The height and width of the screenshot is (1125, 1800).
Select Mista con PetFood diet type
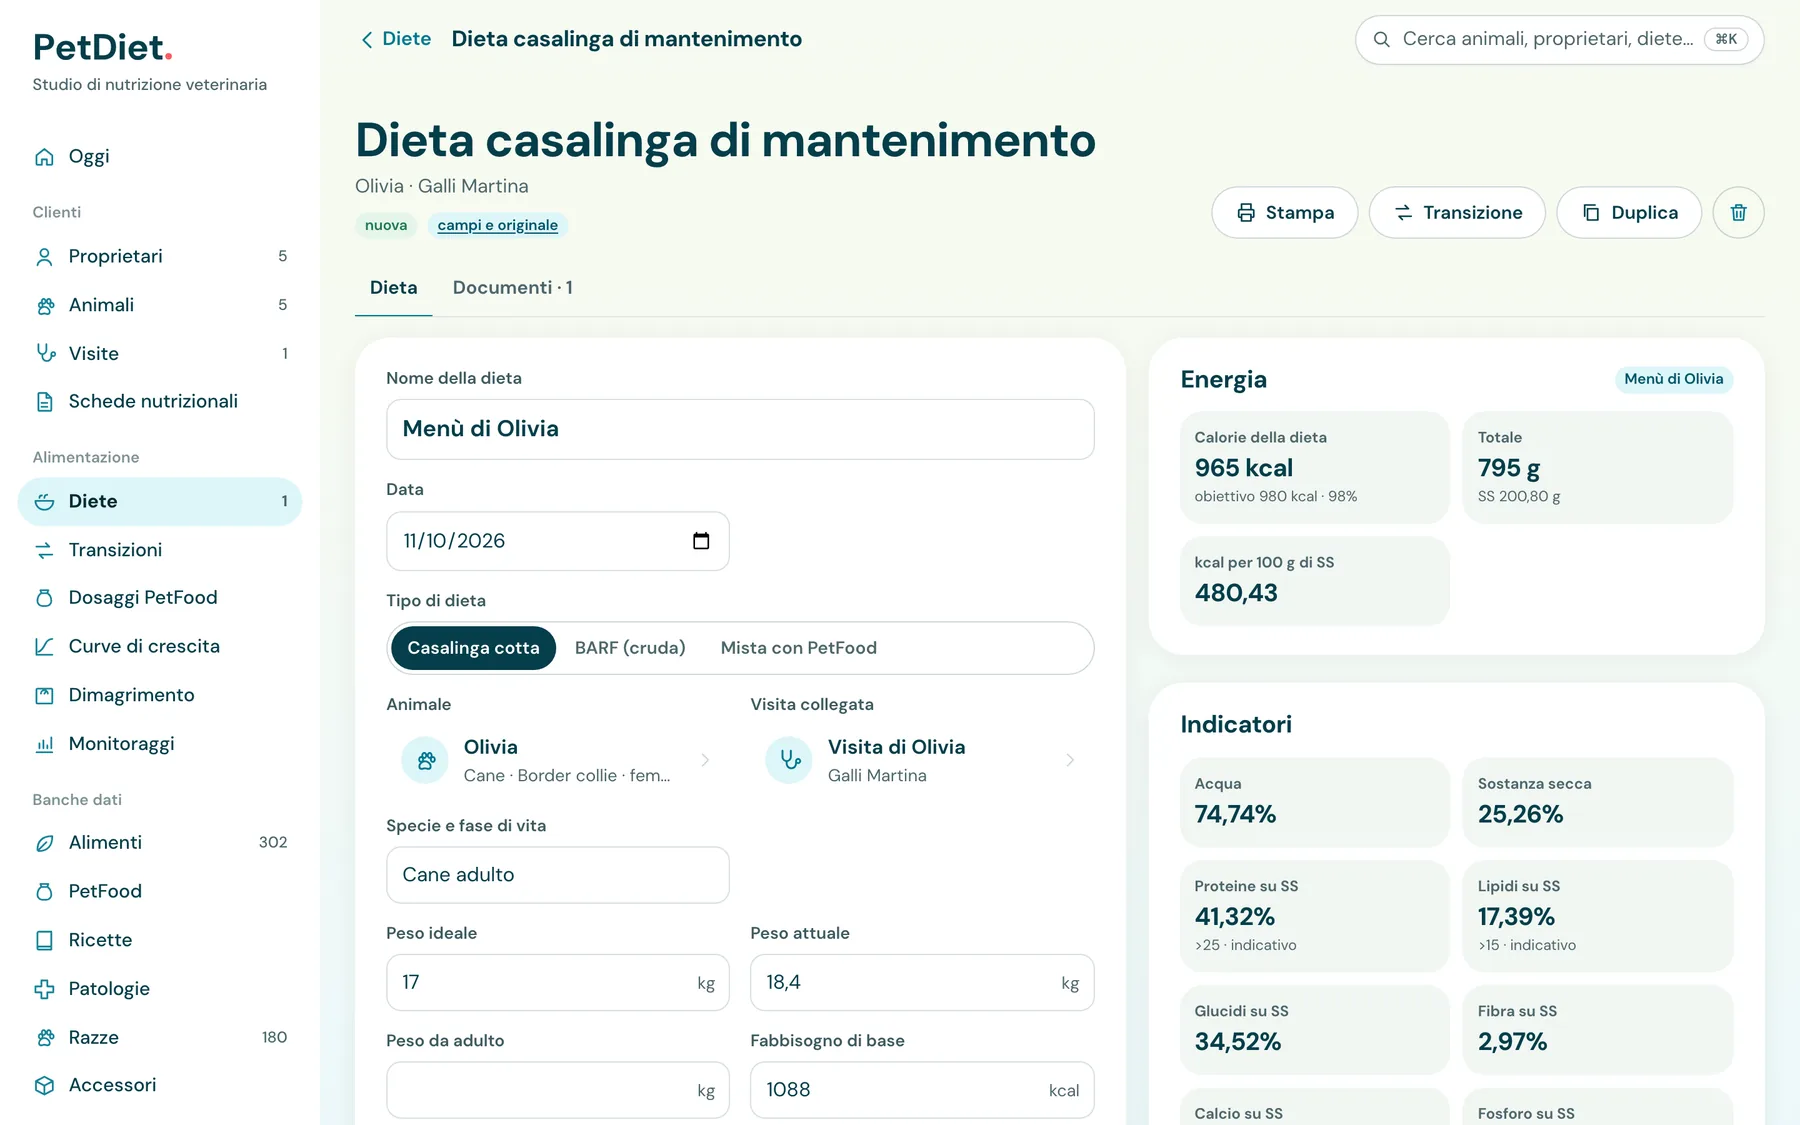[798, 648]
